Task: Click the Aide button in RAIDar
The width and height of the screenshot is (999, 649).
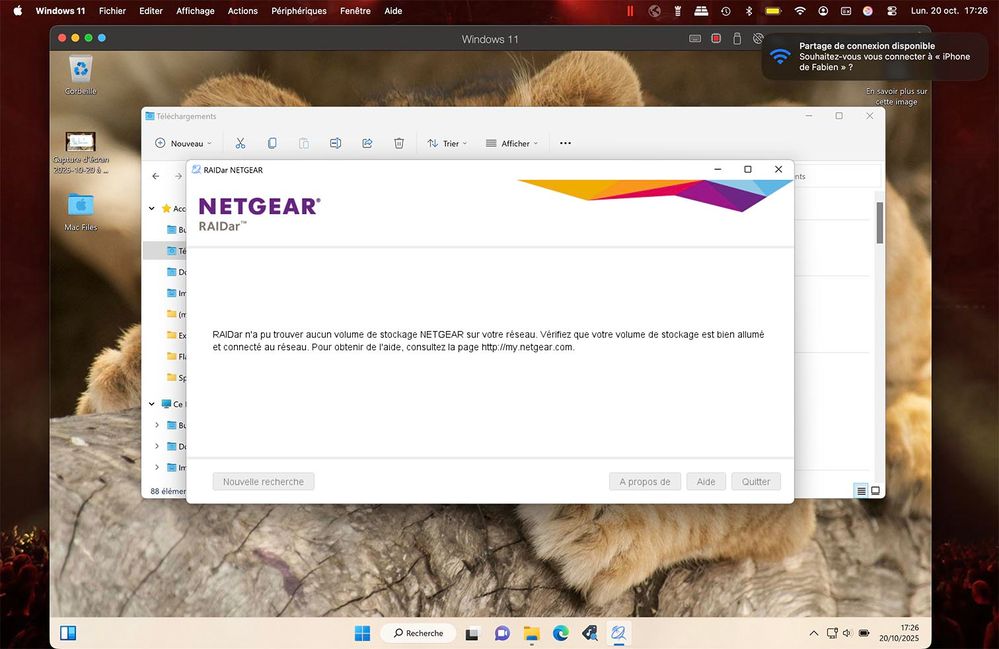Action: [x=705, y=481]
